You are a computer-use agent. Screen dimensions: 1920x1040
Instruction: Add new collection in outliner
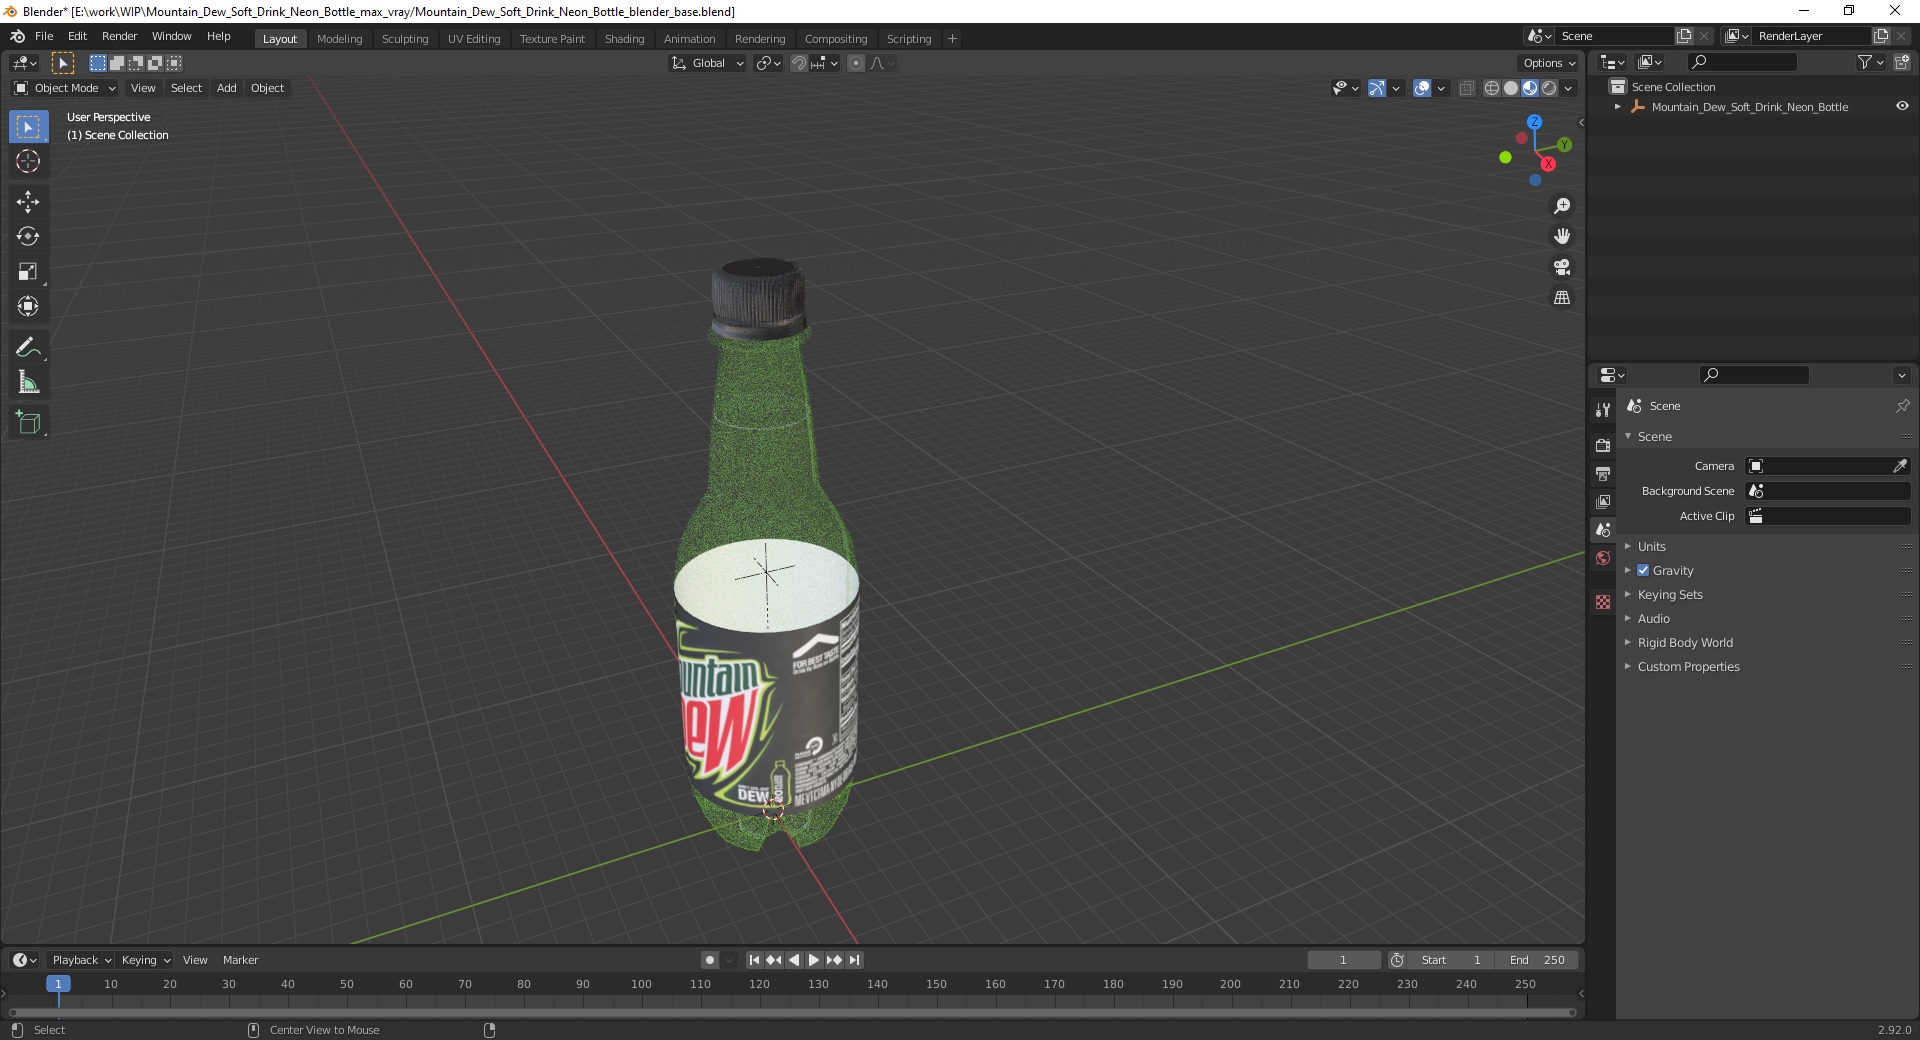pos(1902,62)
